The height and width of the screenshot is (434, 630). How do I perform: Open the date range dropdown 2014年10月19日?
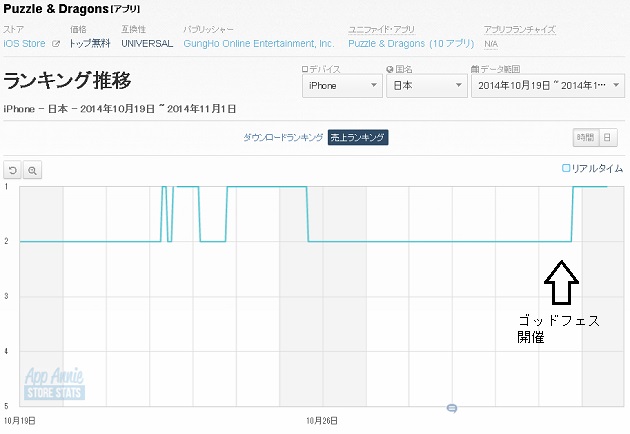tap(548, 86)
